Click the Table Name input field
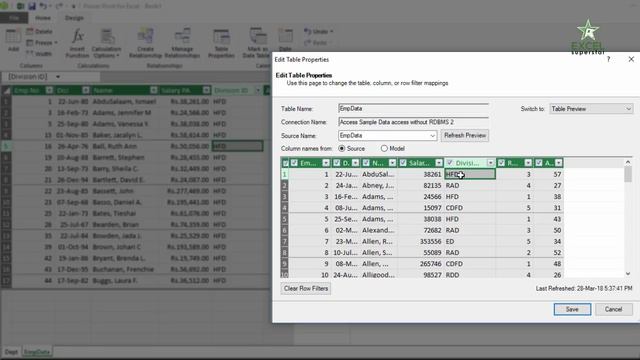 [413, 109]
